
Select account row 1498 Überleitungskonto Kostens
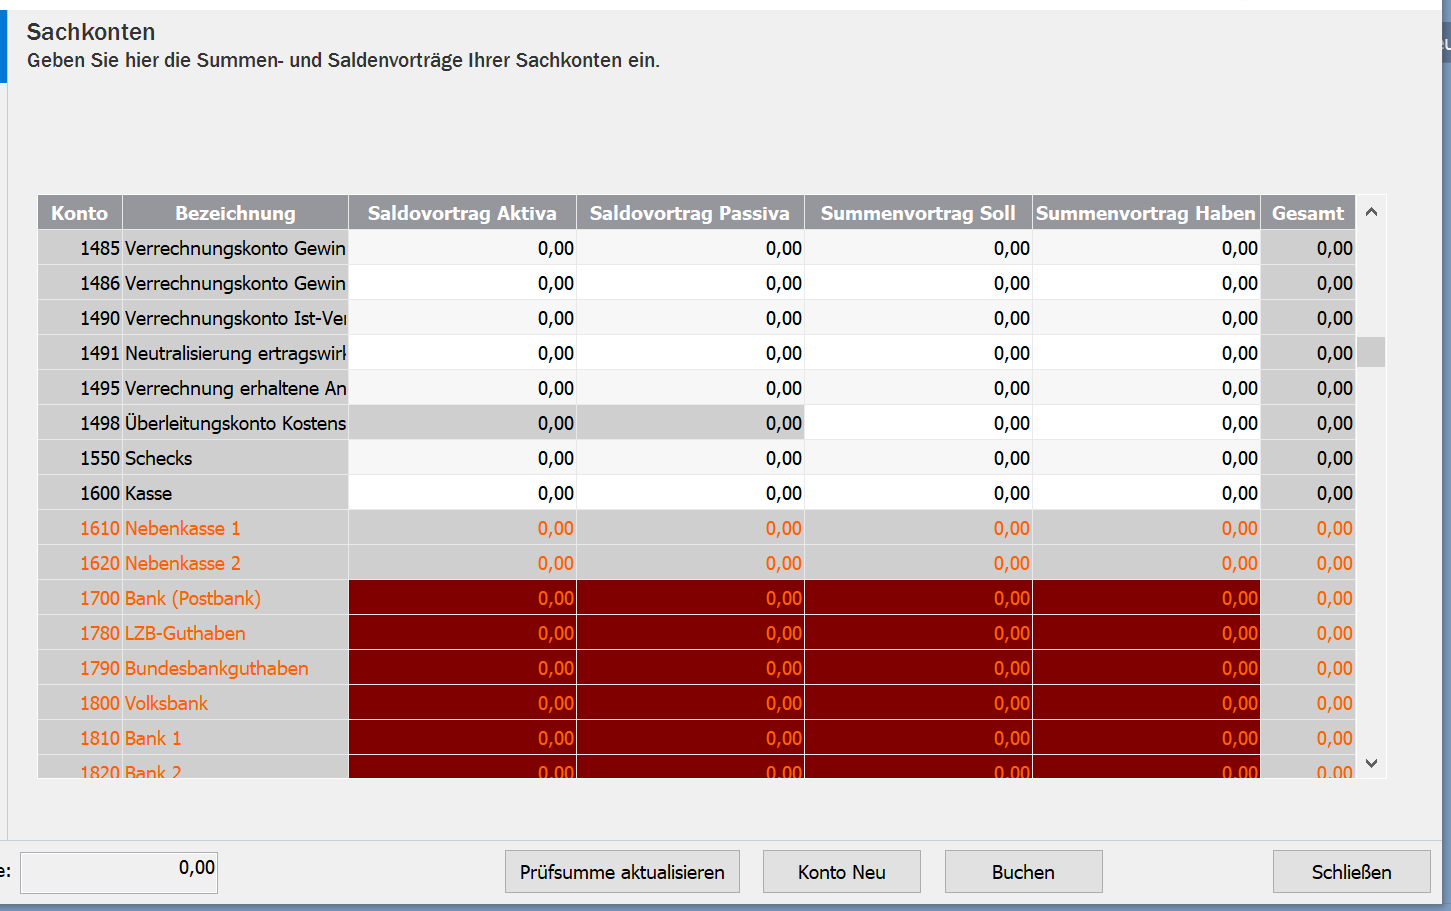pos(696,423)
